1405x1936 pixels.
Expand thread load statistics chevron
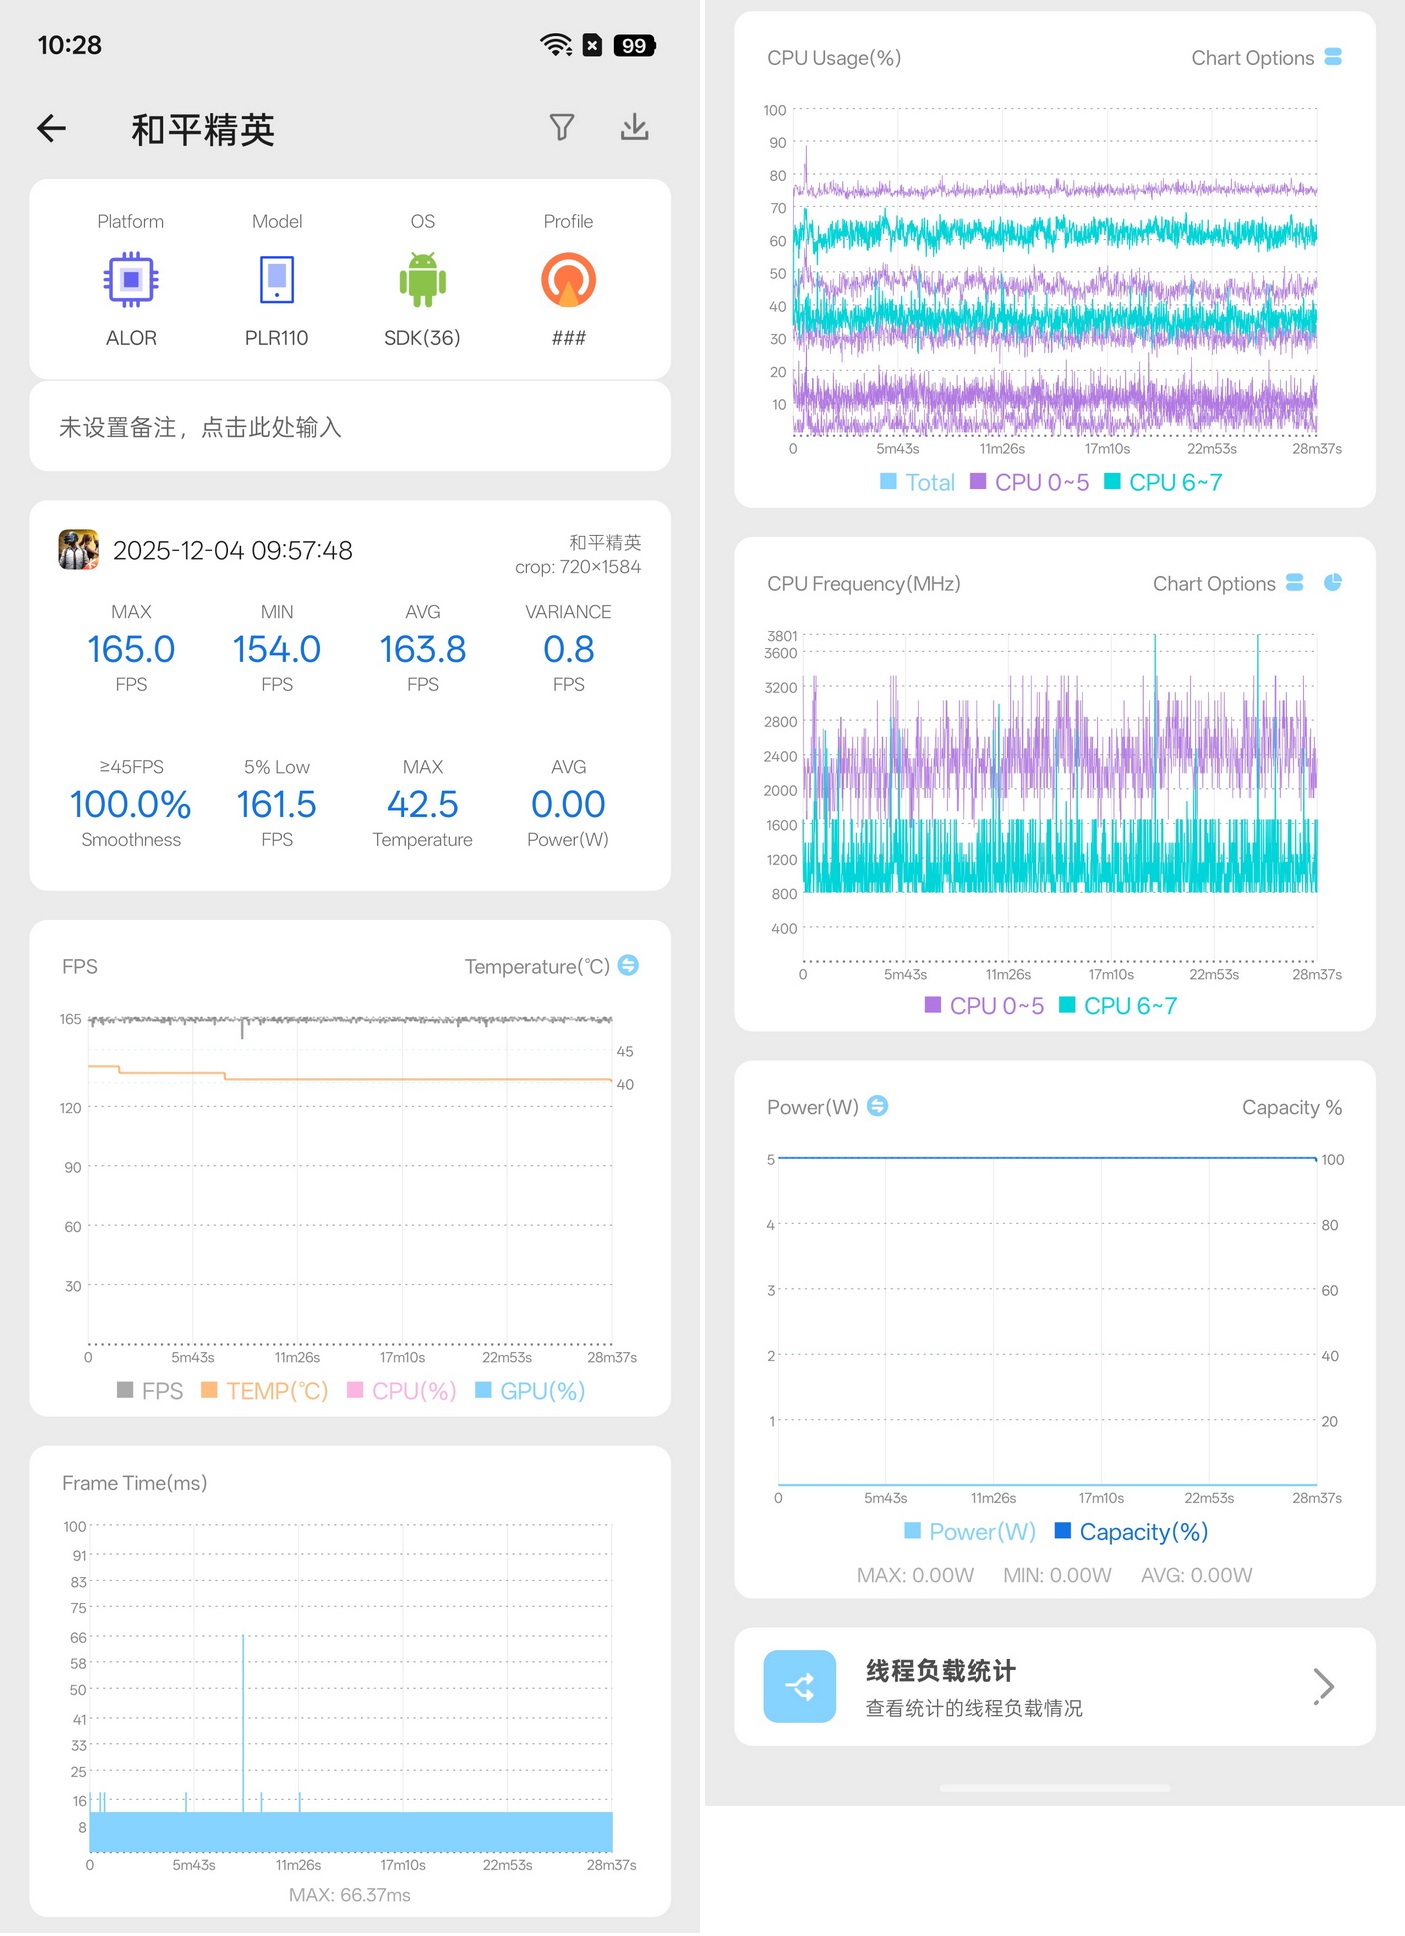point(1323,1687)
